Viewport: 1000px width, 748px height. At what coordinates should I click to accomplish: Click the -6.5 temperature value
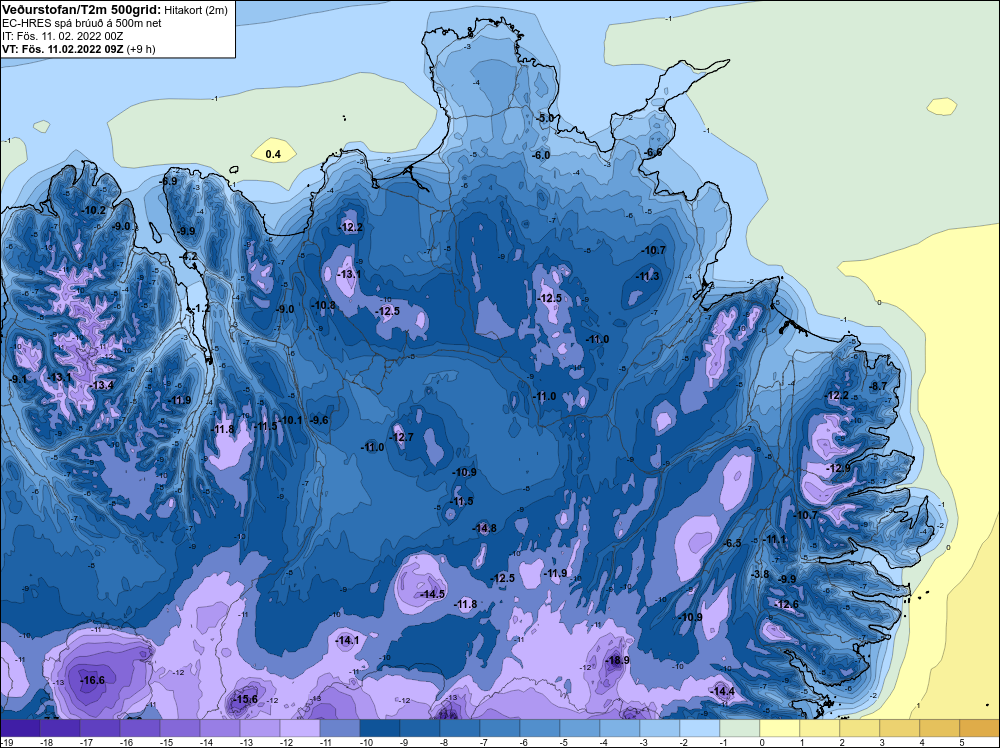[x=732, y=543]
